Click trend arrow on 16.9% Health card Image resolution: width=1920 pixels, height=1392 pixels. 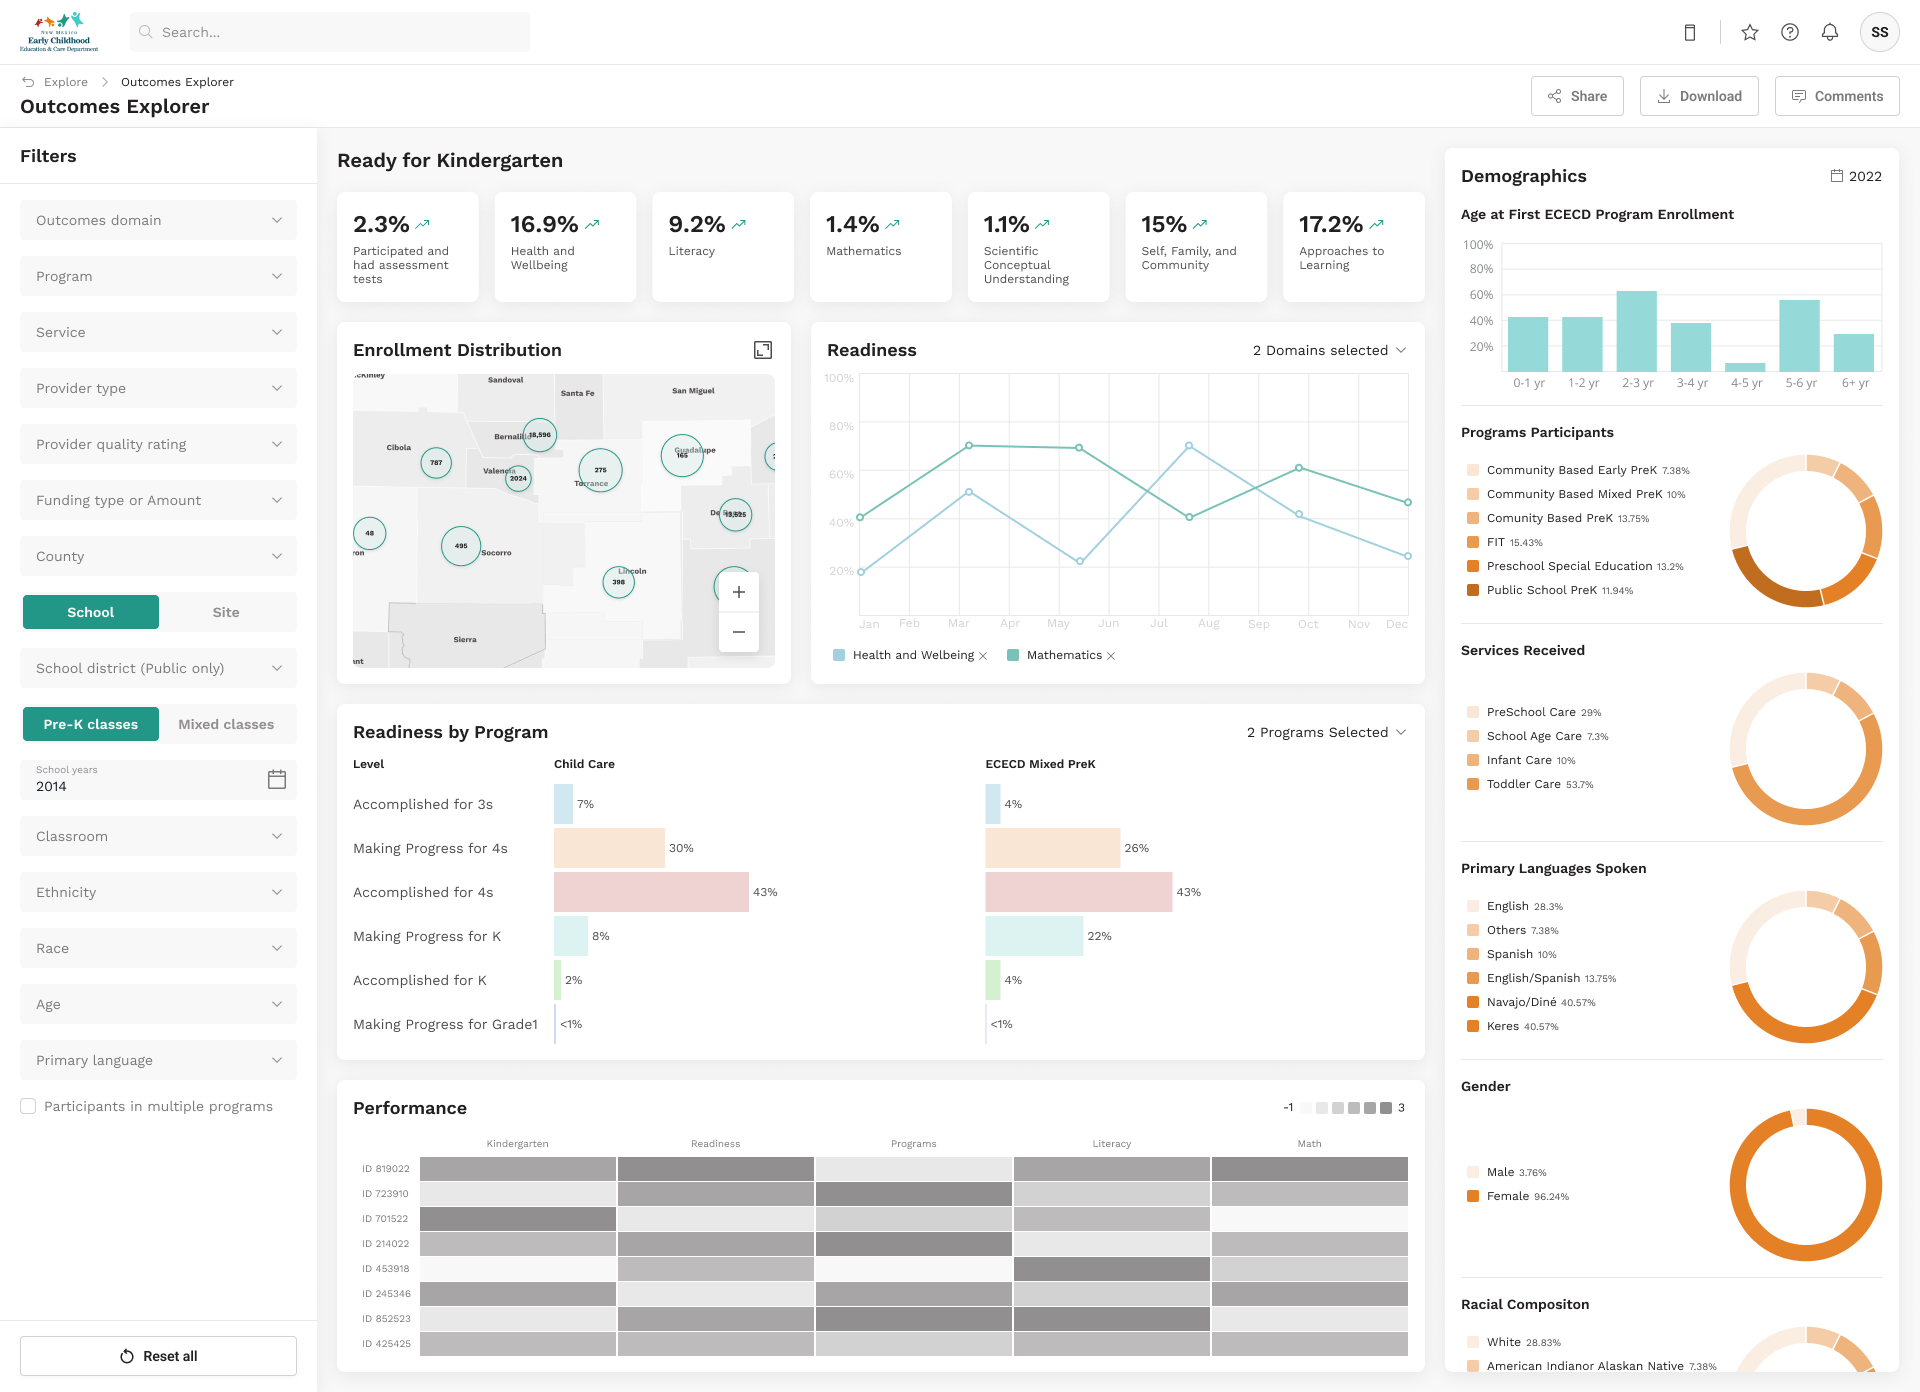coord(592,224)
